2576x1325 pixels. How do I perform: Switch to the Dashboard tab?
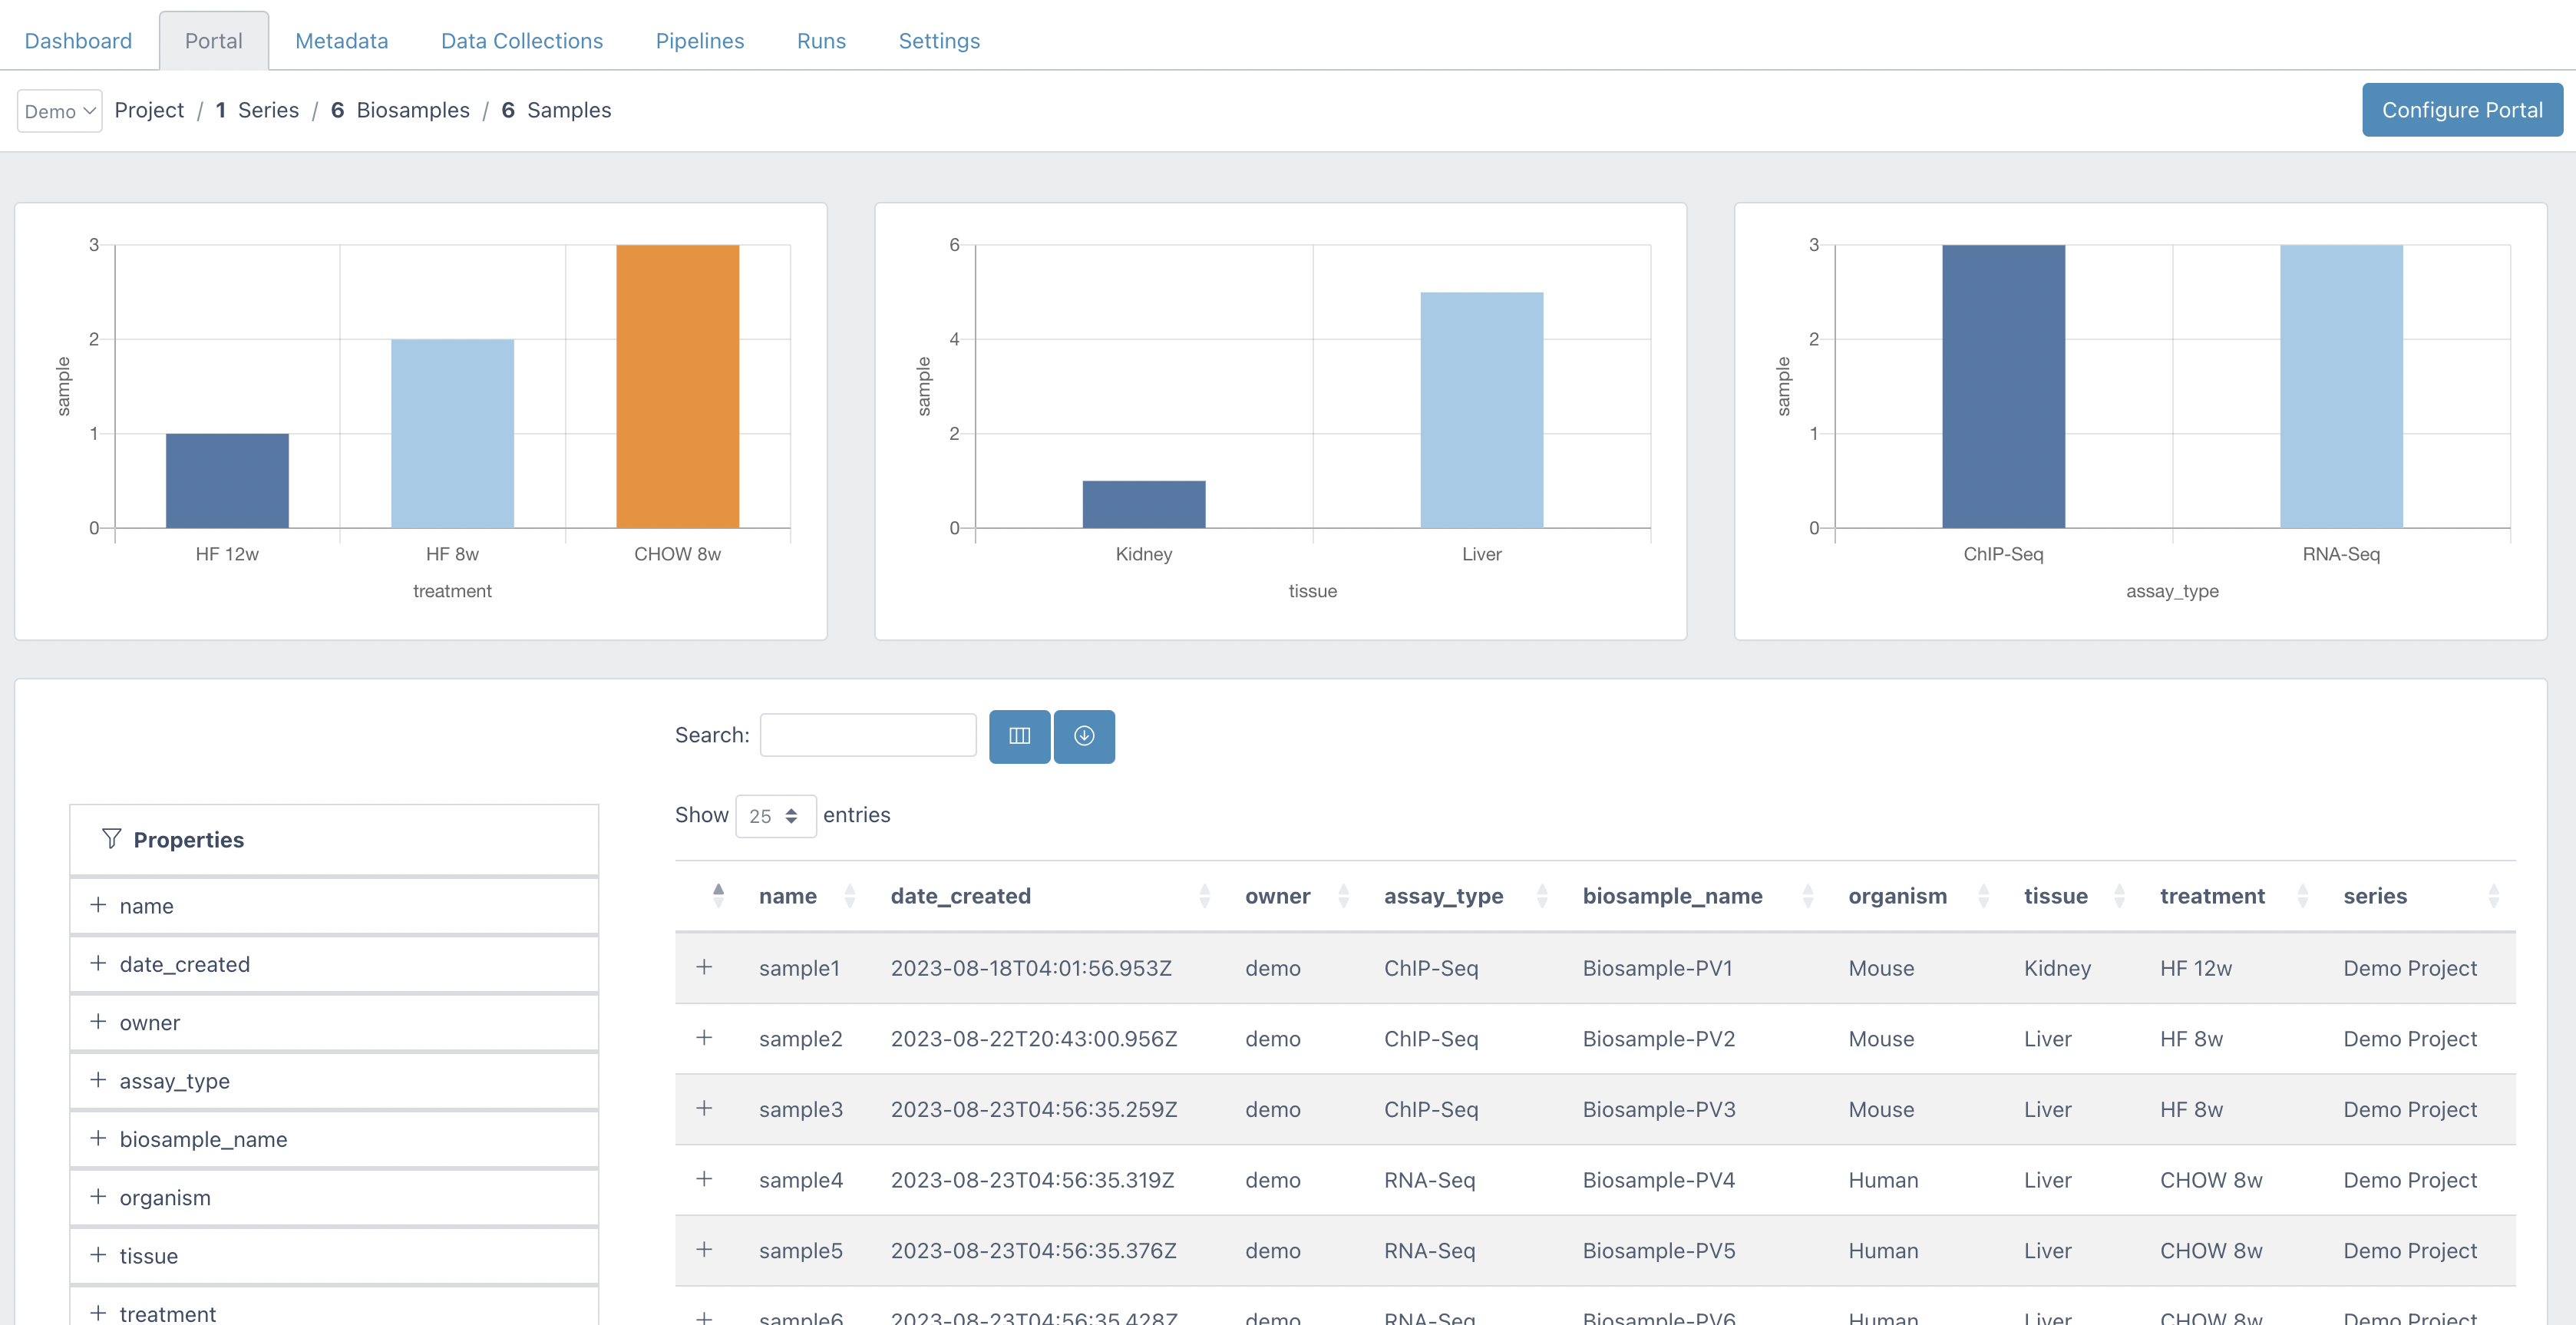[78, 41]
